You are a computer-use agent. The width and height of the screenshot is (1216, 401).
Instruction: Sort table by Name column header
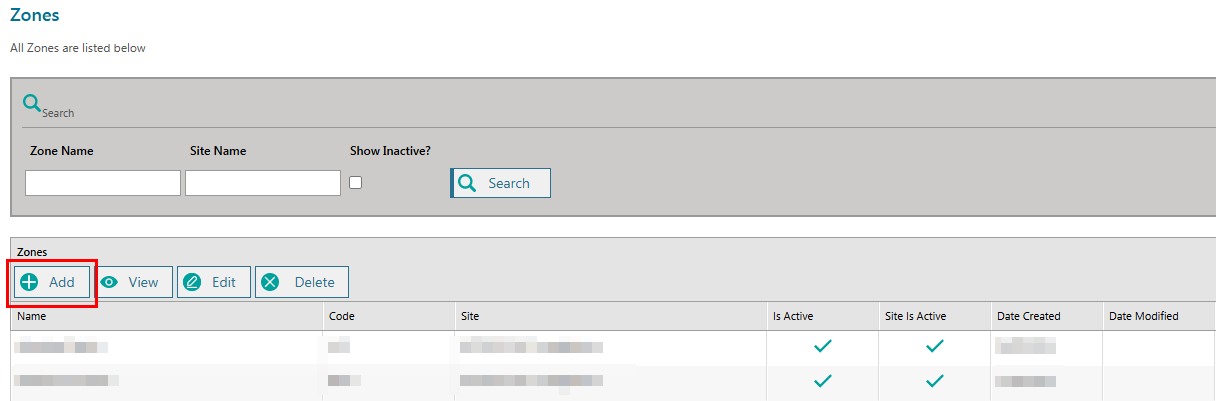coord(32,316)
